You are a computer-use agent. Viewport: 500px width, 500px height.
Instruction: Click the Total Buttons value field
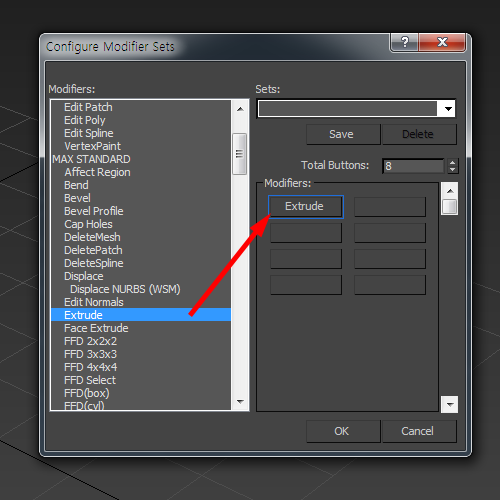413,166
